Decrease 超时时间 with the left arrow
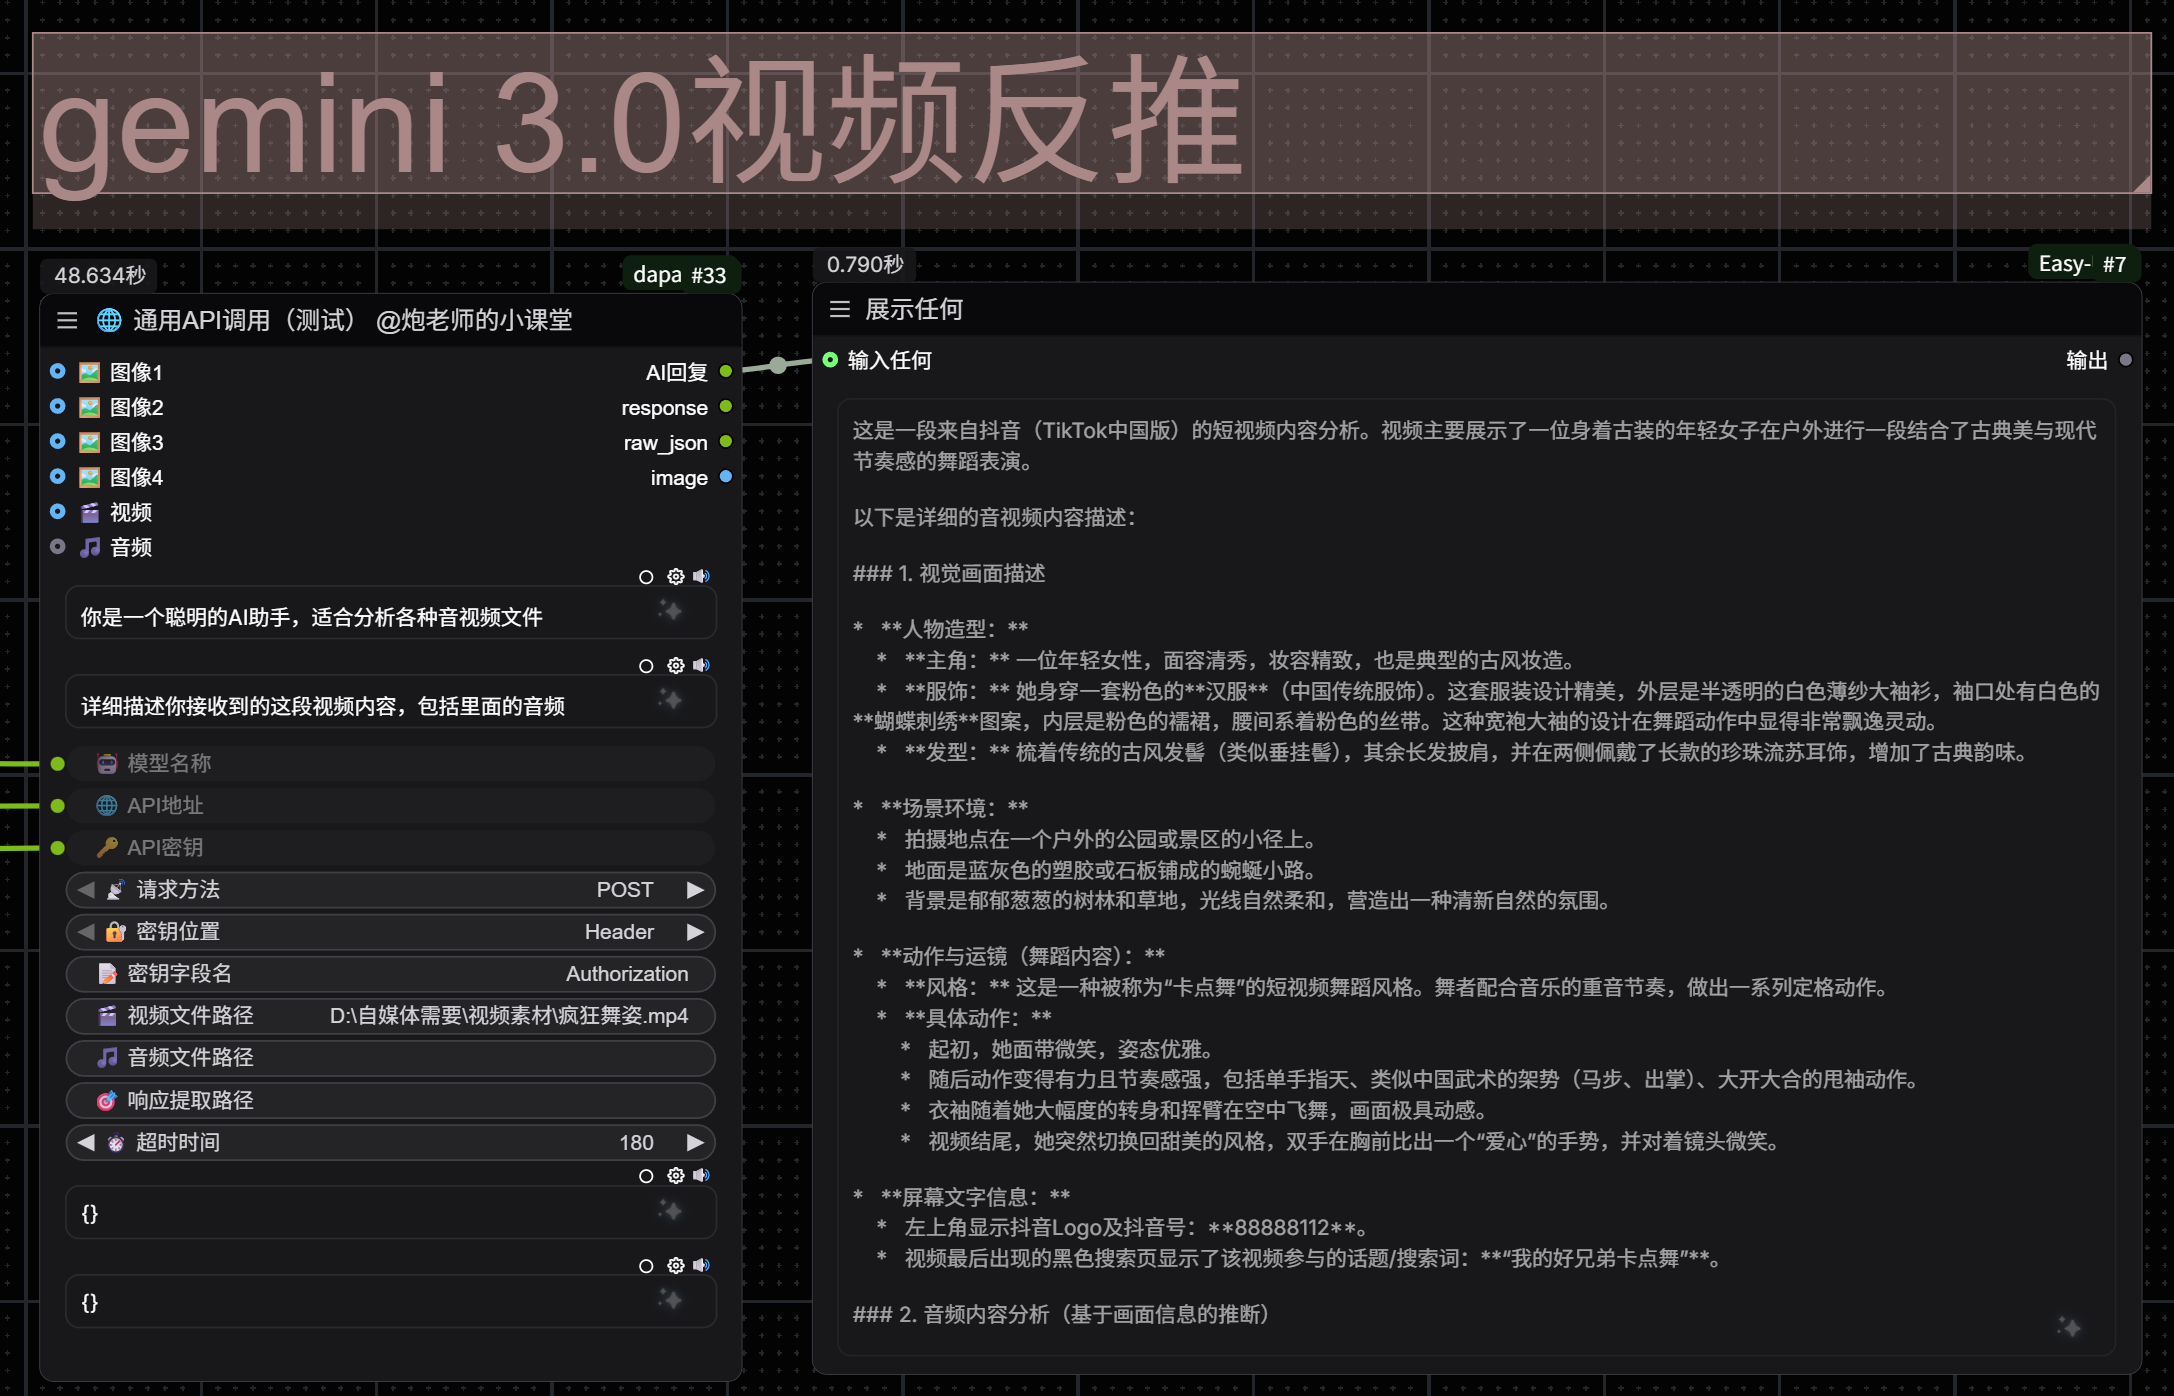The image size is (2174, 1396). (86, 1142)
